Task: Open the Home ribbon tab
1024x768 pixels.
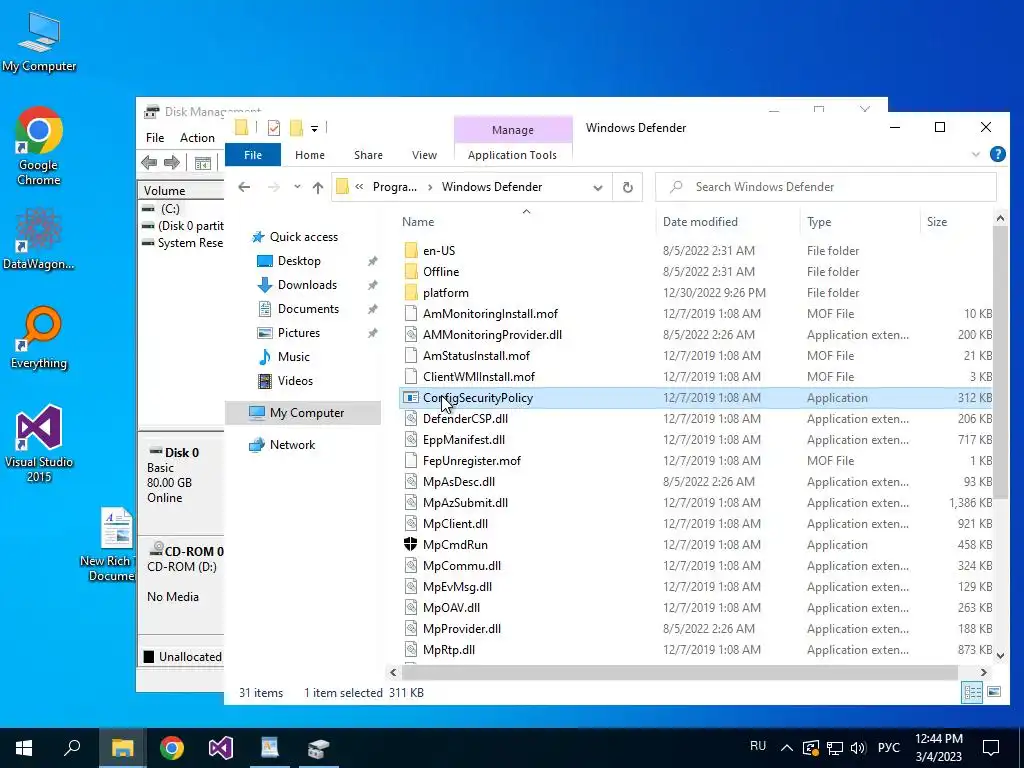Action: (310, 155)
